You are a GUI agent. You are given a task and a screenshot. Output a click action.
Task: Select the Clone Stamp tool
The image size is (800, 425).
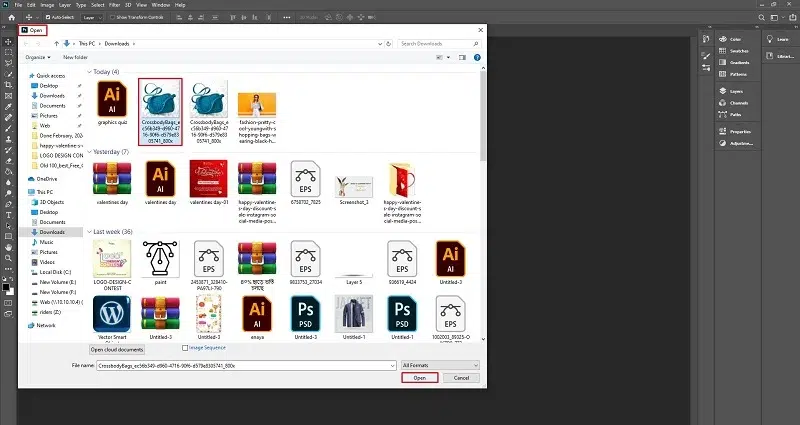coord(8,139)
